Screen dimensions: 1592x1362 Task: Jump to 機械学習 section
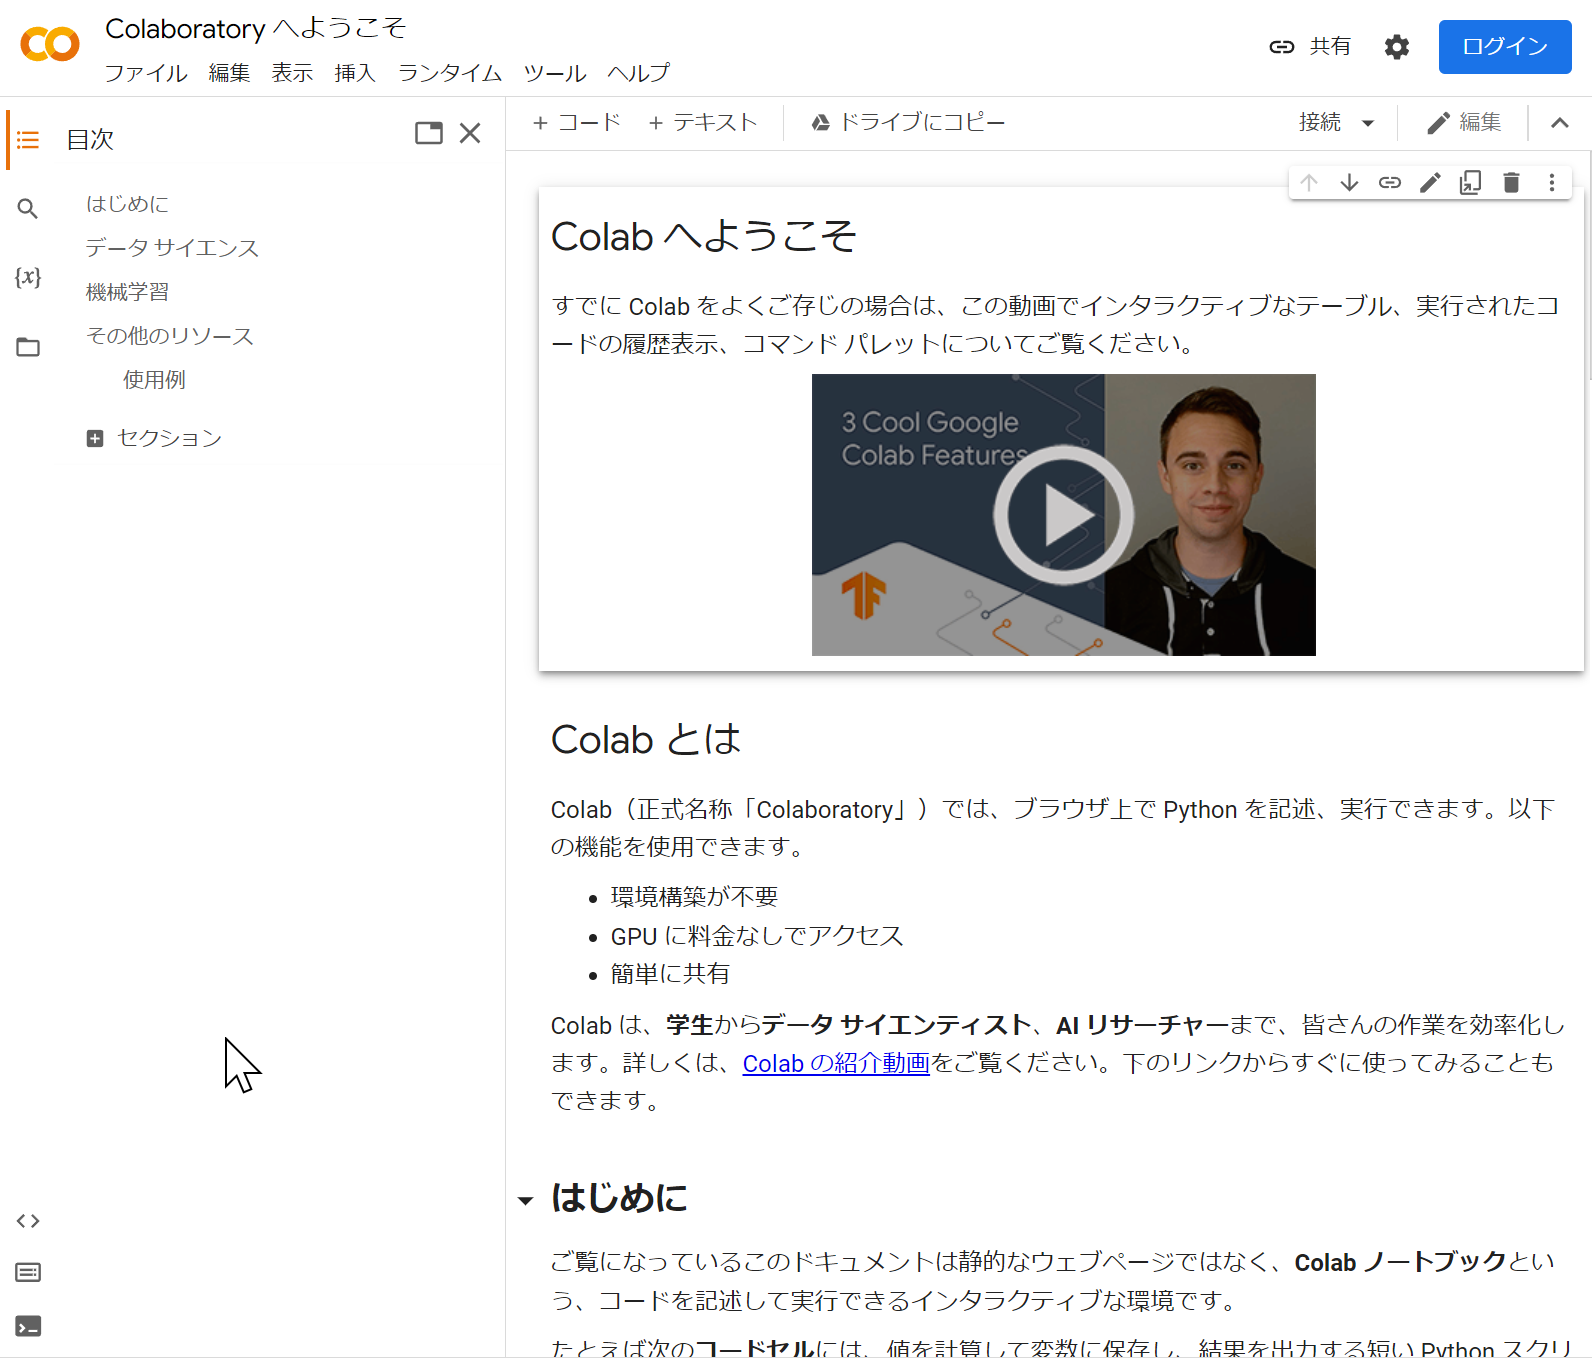127,292
